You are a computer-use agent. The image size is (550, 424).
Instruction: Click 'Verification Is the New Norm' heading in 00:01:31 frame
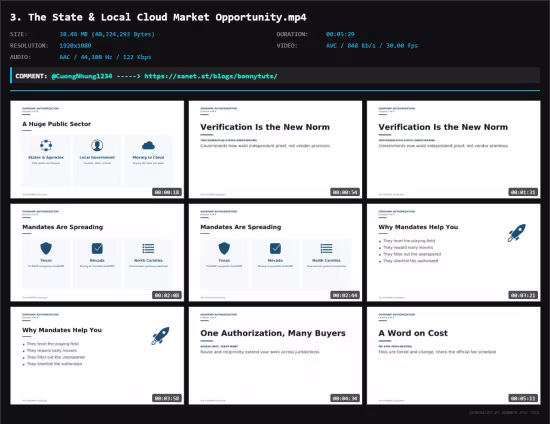443,127
